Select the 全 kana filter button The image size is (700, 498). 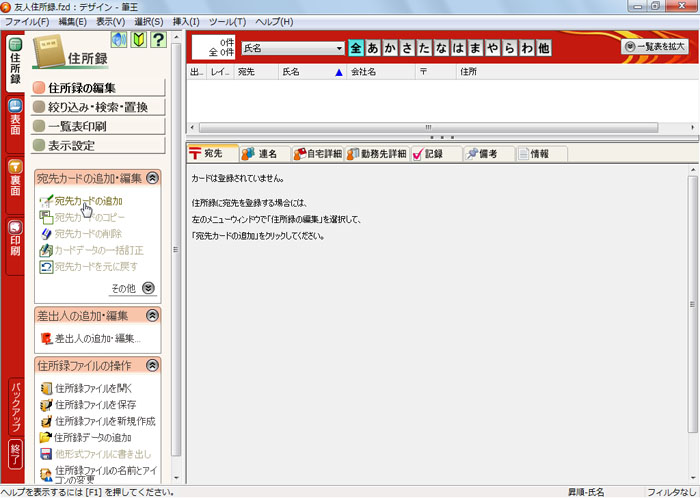point(355,47)
